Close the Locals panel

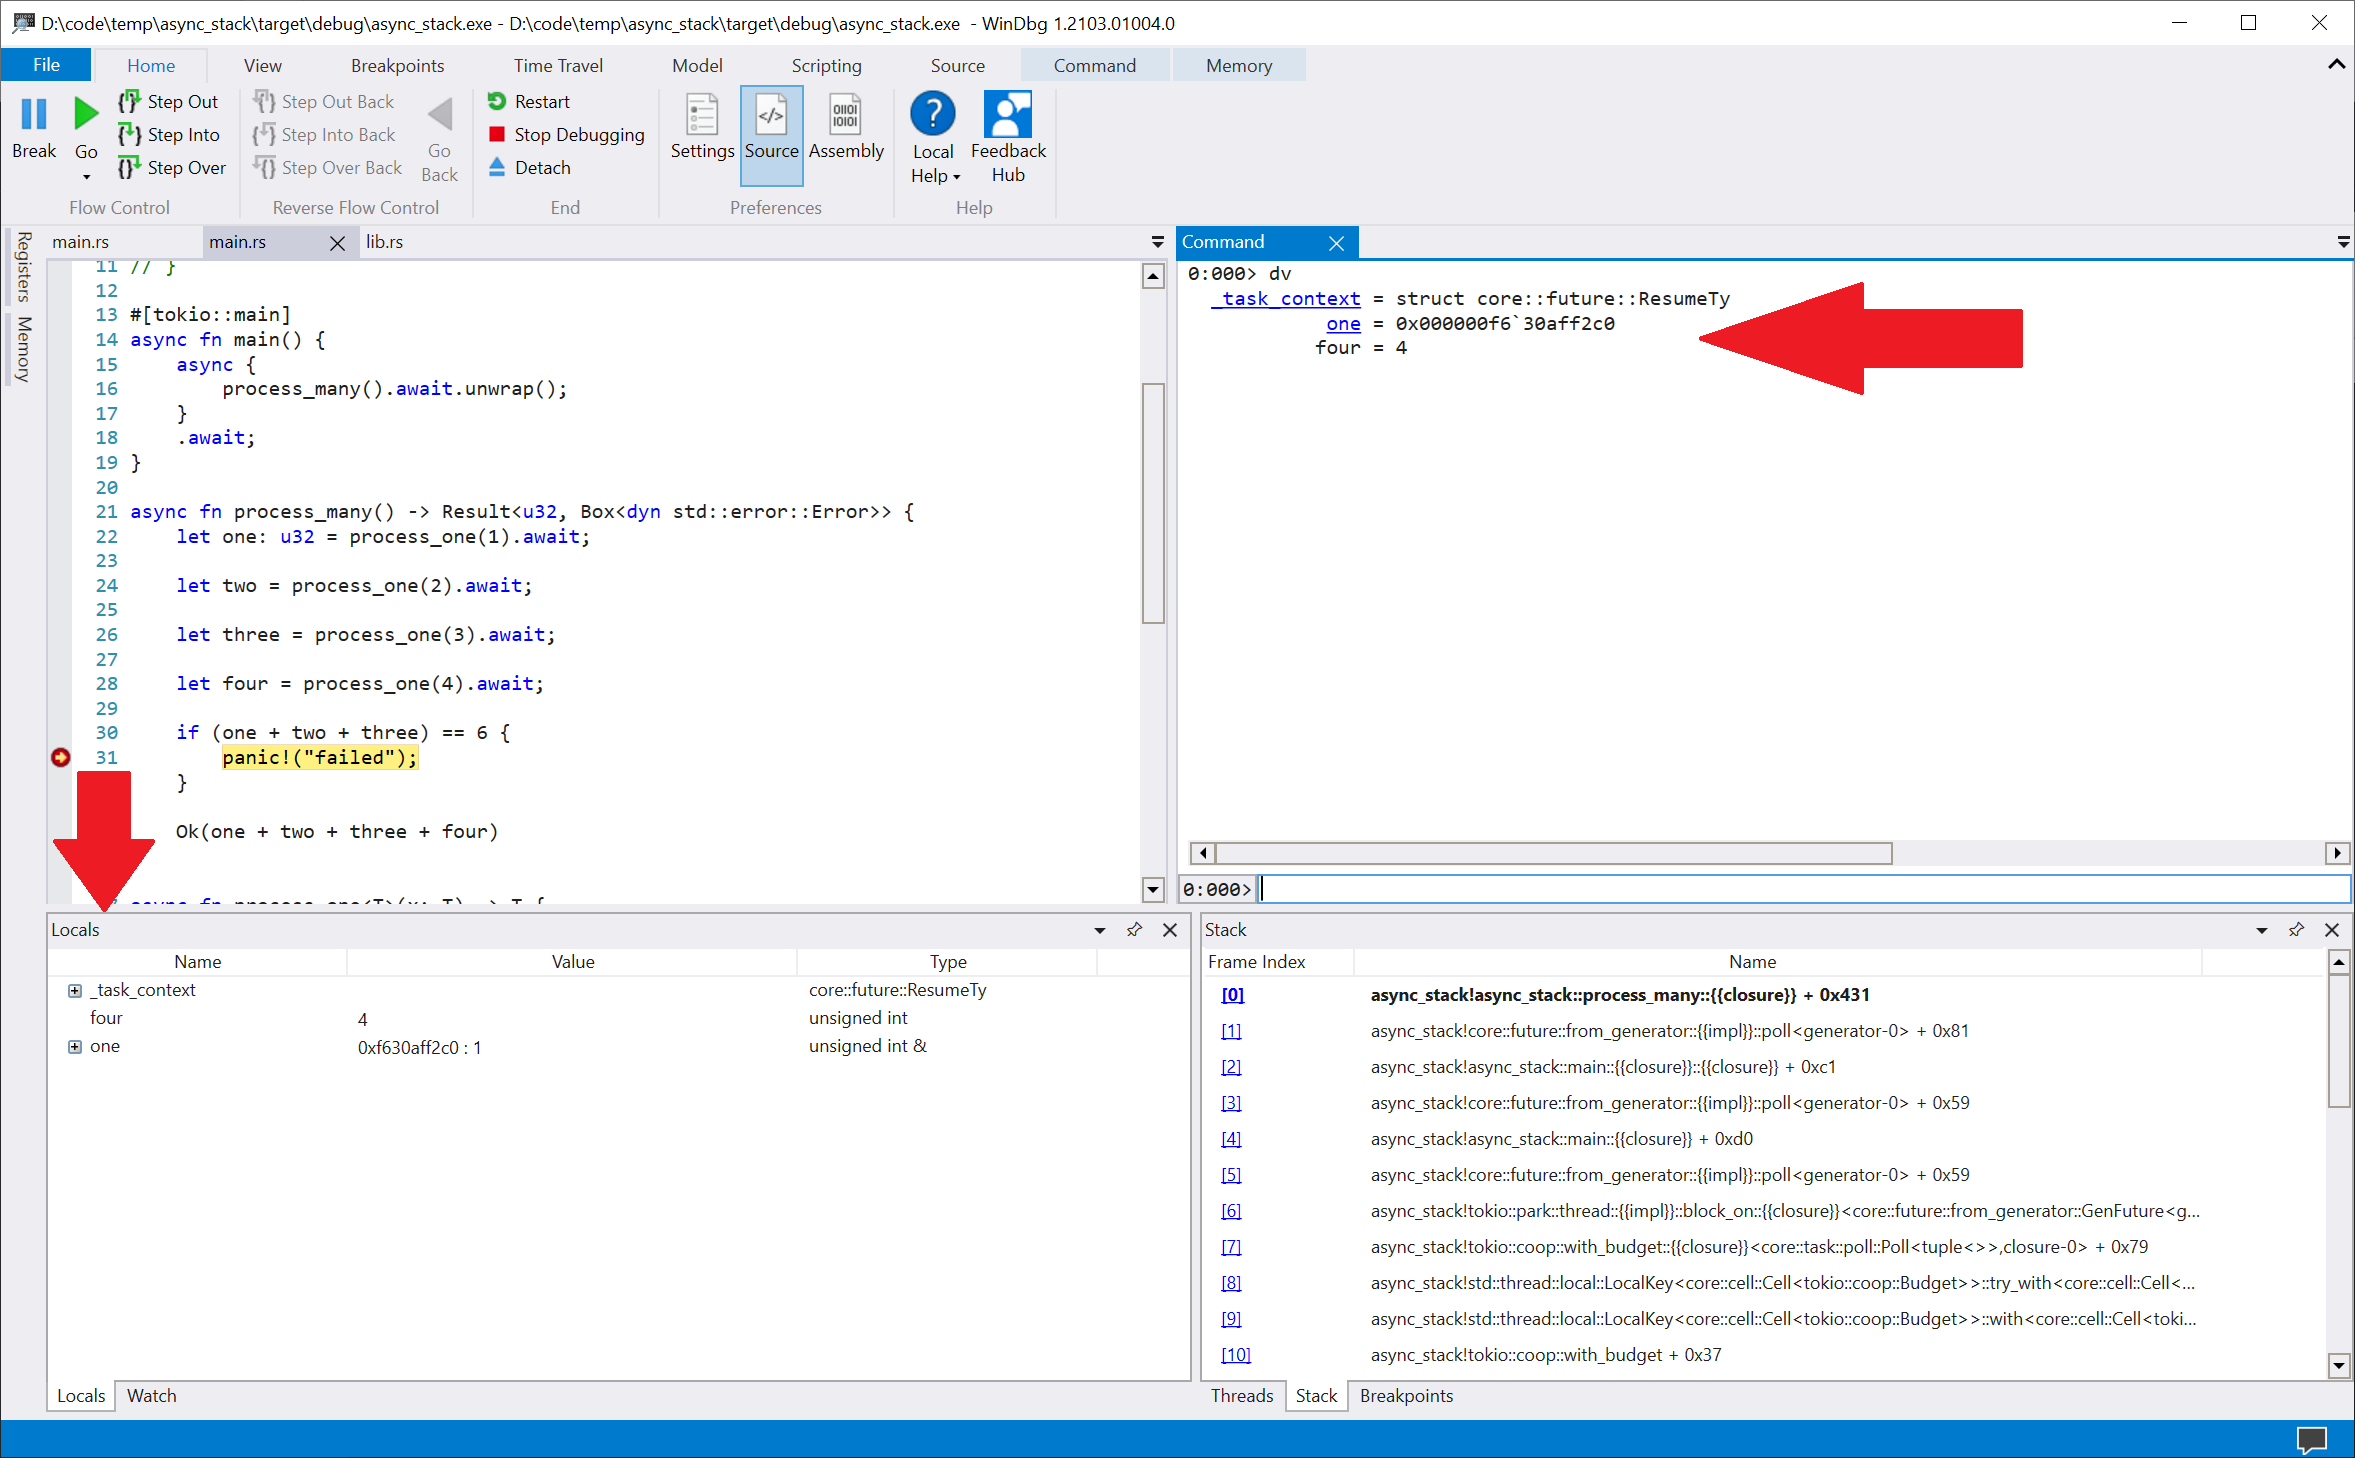tap(1170, 930)
